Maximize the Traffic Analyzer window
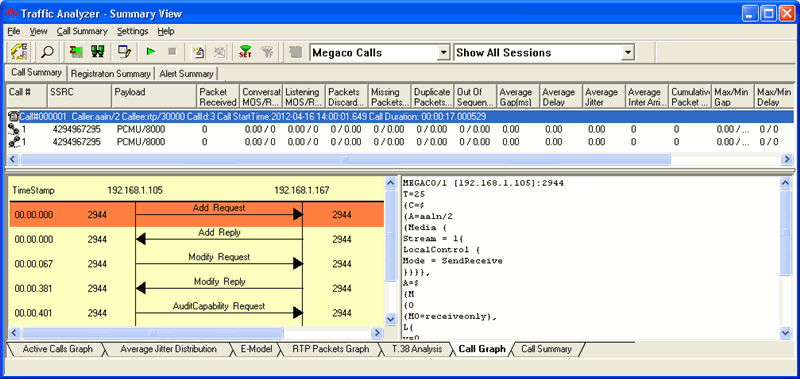 tap(768, 14)
